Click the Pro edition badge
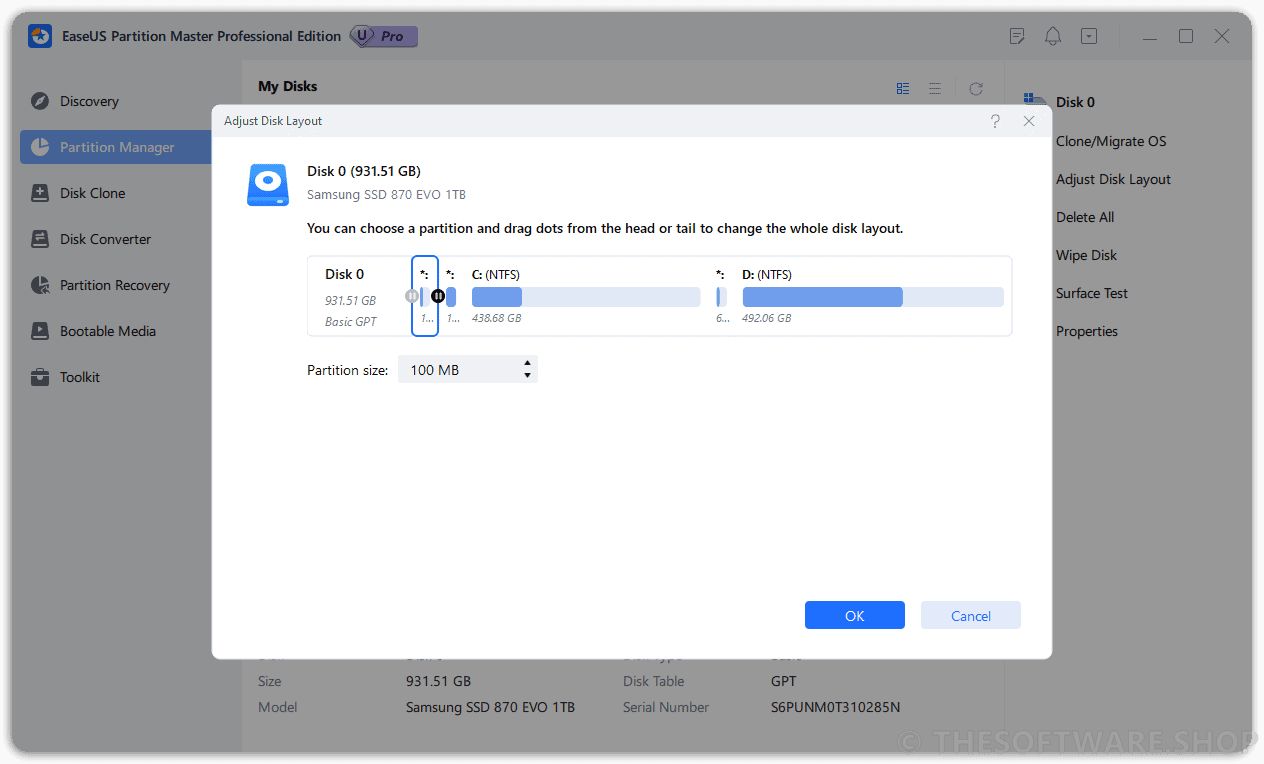Viewport: 1264px width, 764px height. coord(384,36)
